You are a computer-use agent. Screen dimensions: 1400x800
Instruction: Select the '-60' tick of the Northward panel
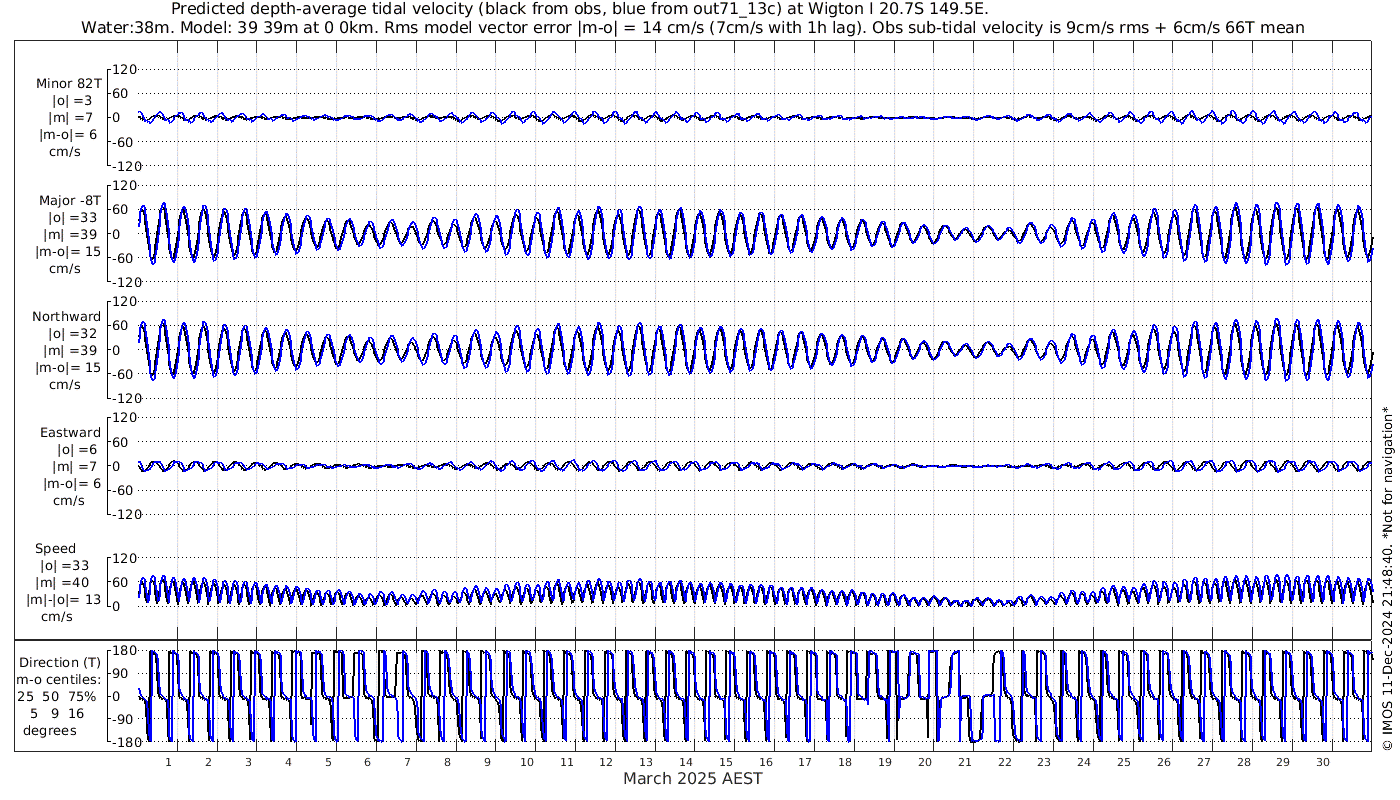tap(124, 374)
